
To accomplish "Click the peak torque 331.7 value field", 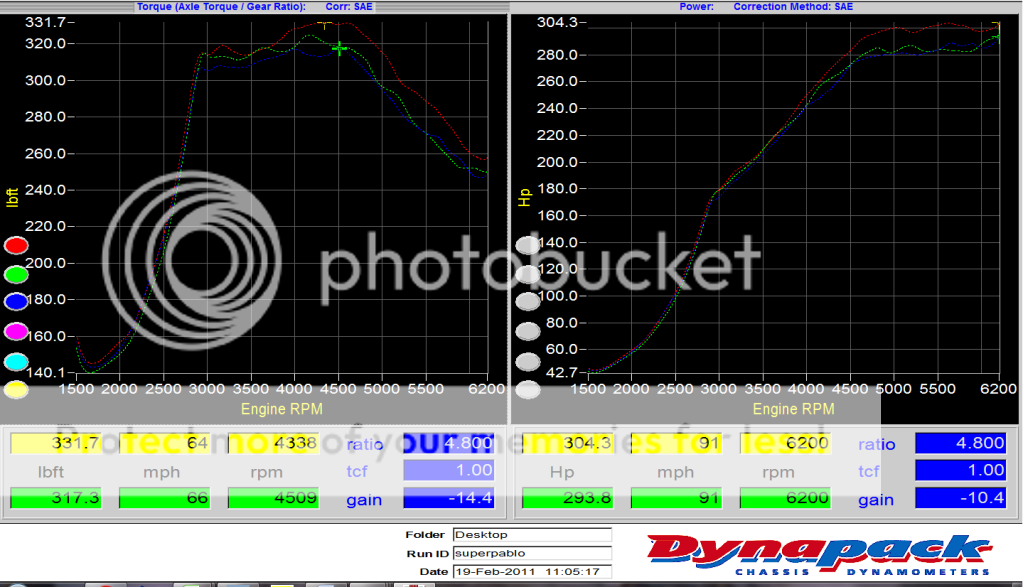I will pos(55,444).
